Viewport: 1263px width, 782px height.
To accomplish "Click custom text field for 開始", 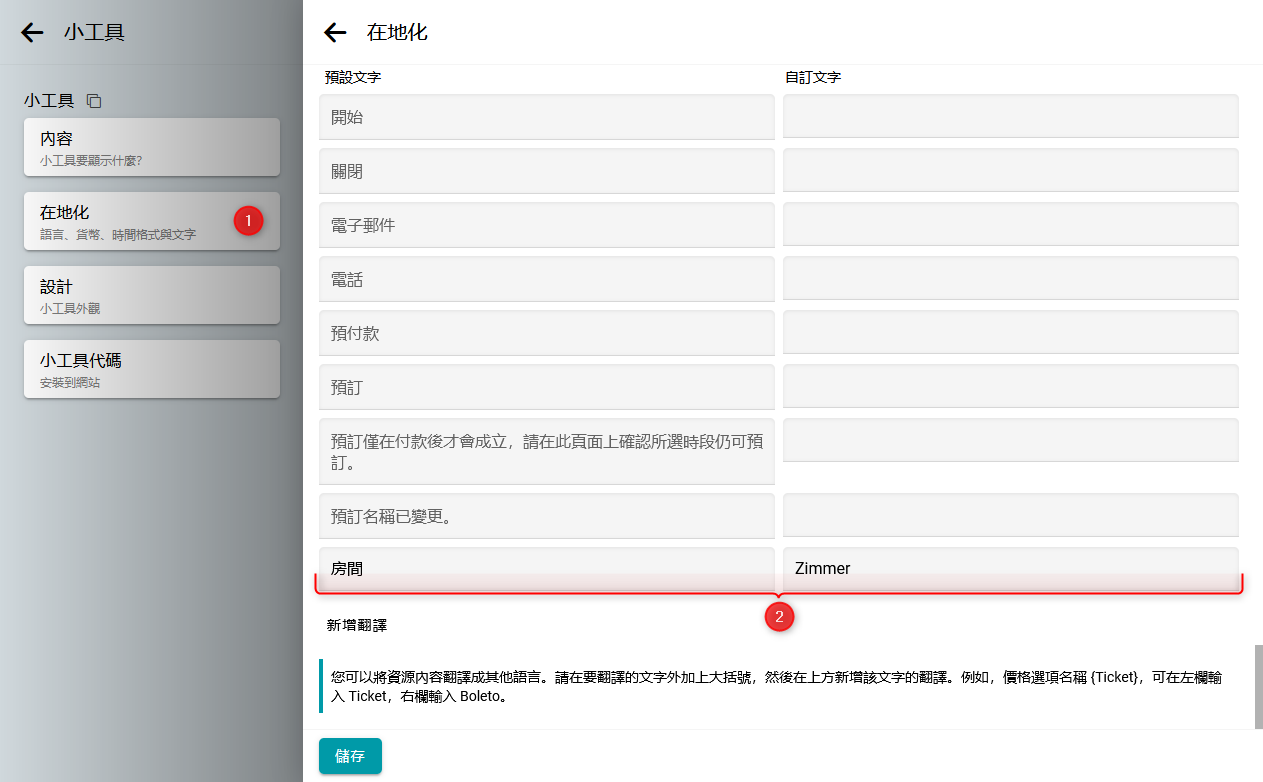I will (x=1010, y=117).
